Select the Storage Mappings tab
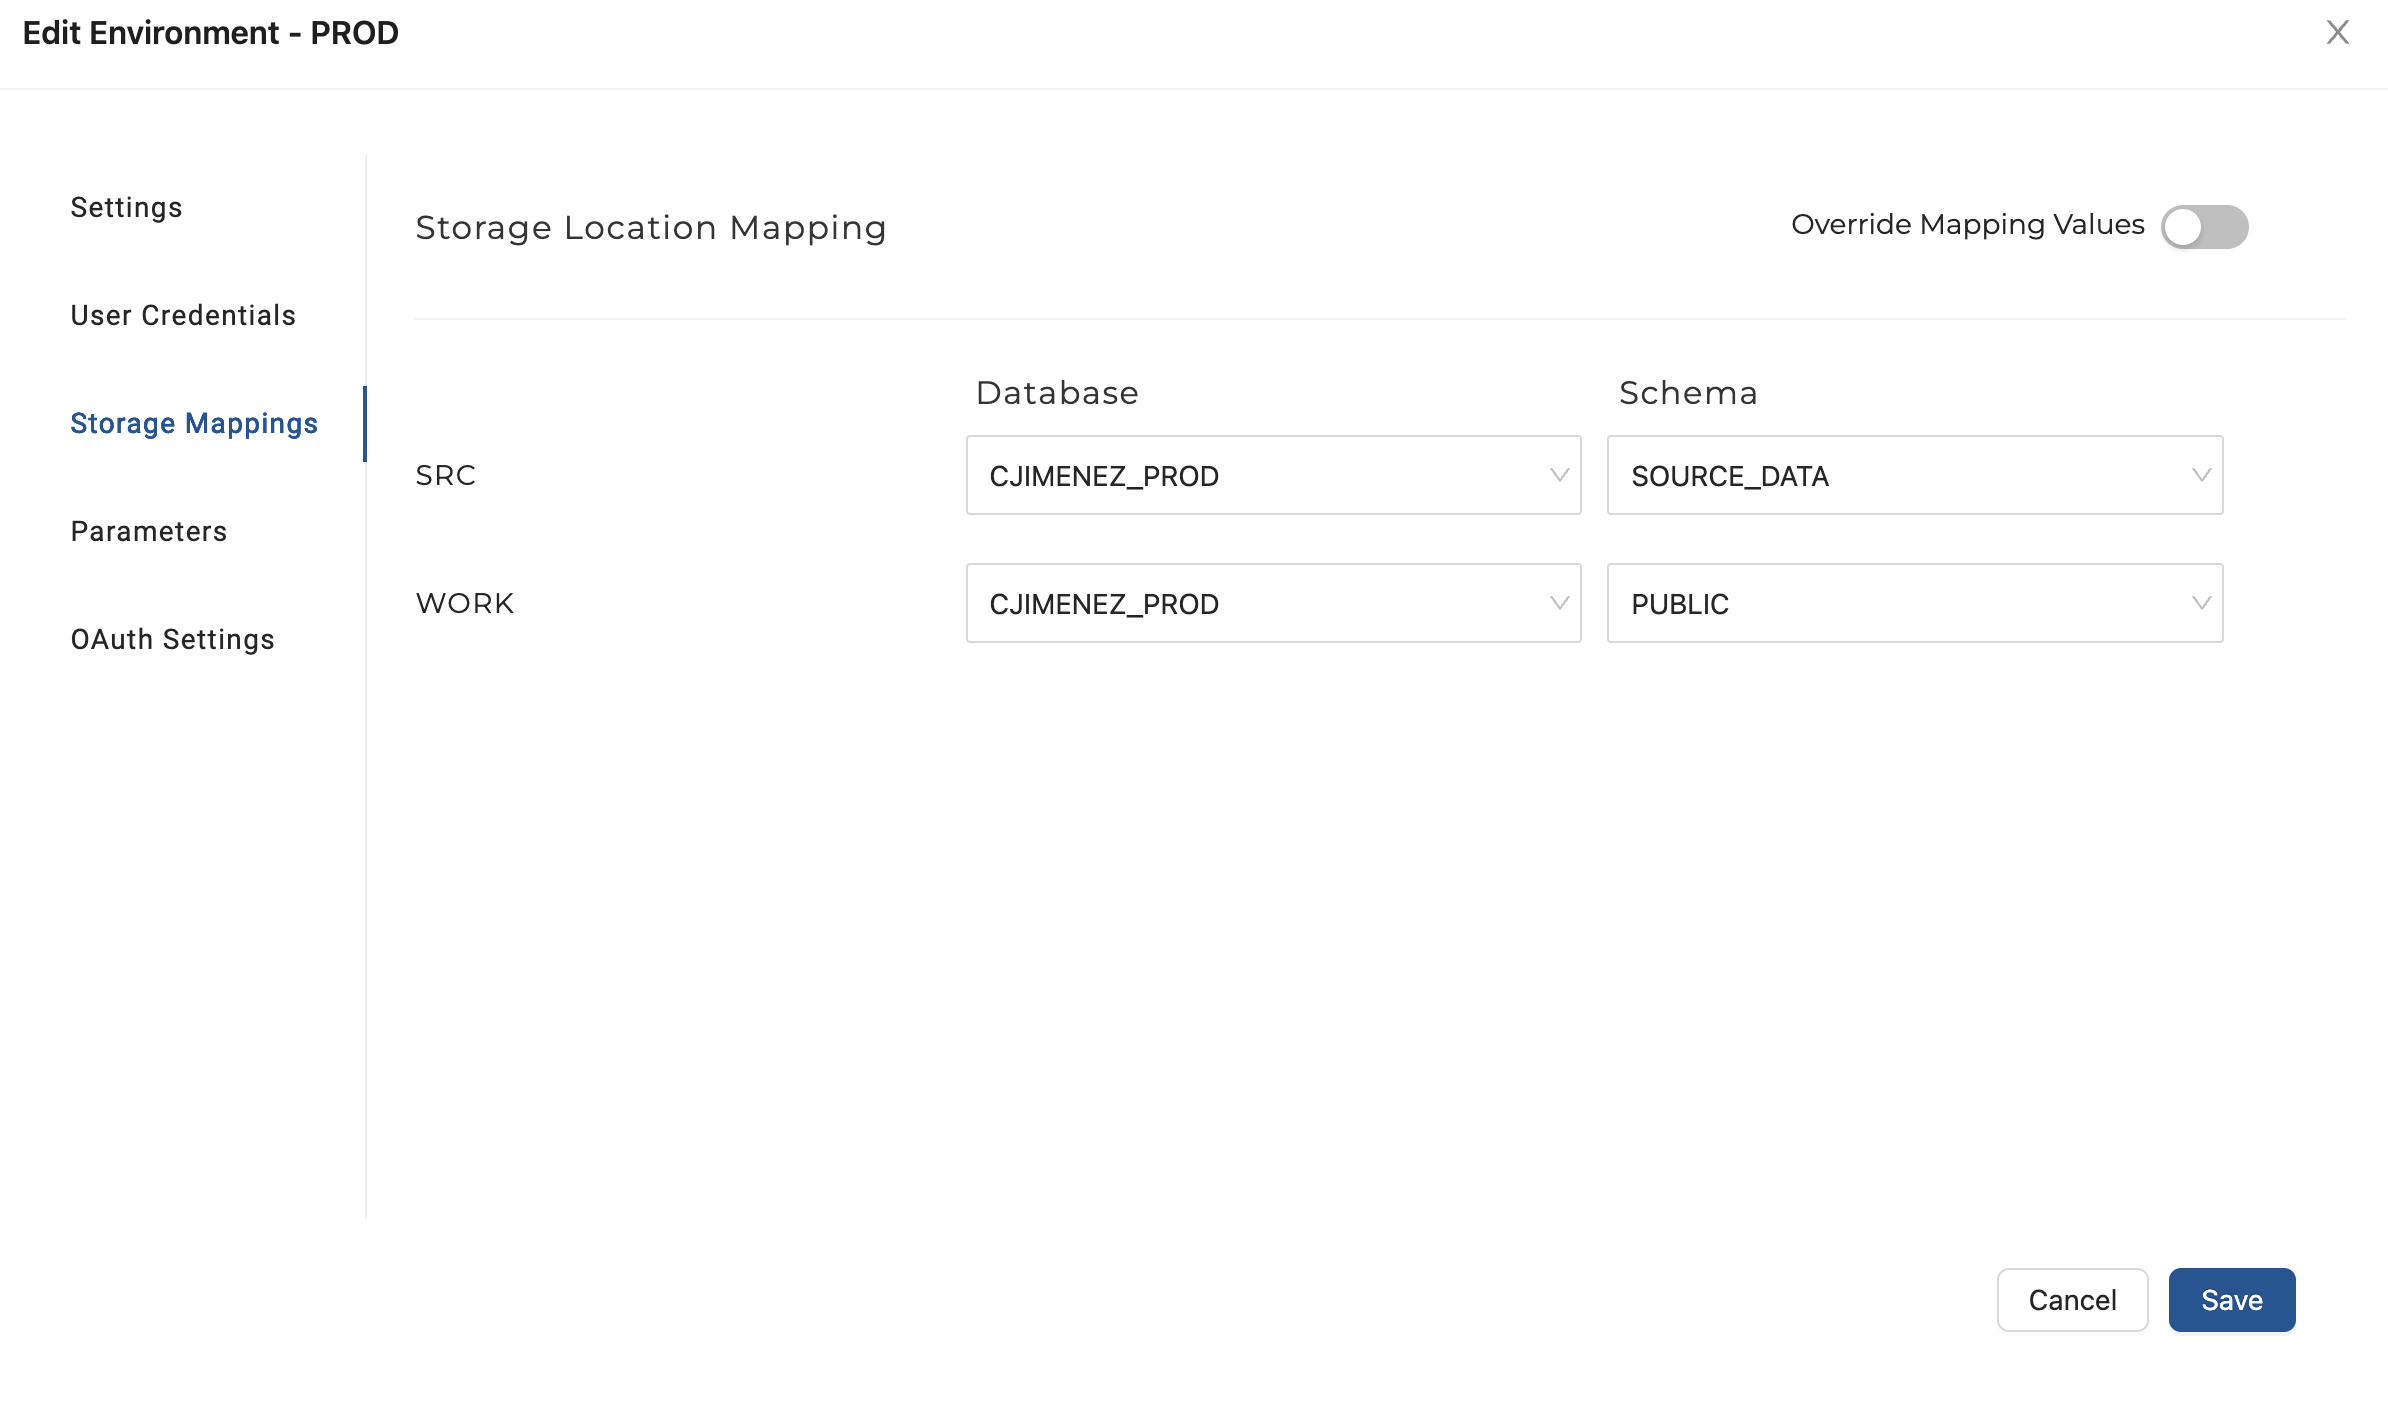Screen dimensions: 2388x1404 tap(194, 423)
